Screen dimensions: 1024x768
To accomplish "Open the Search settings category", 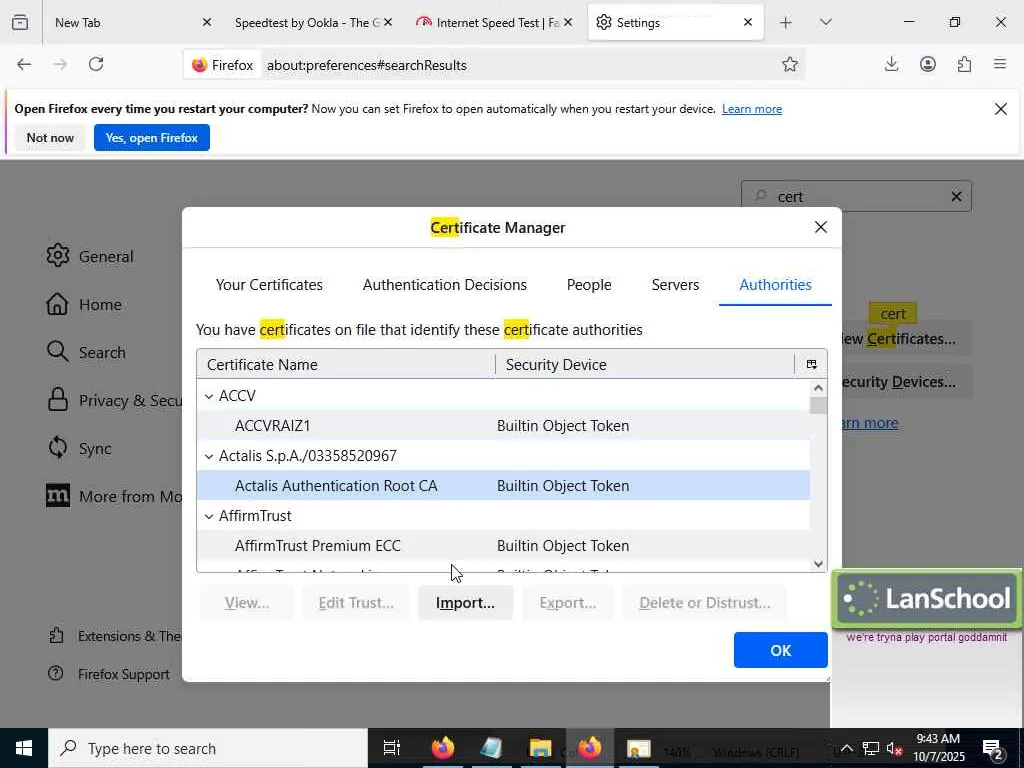I will 86,353.
